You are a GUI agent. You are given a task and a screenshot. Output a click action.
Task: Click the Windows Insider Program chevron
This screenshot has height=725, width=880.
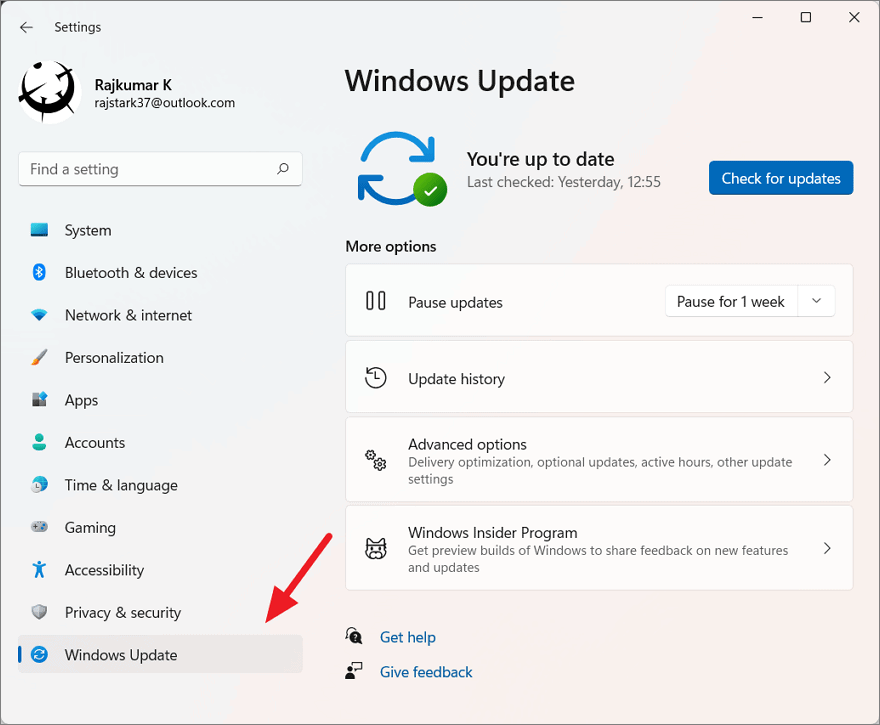(x=827, y=548)
